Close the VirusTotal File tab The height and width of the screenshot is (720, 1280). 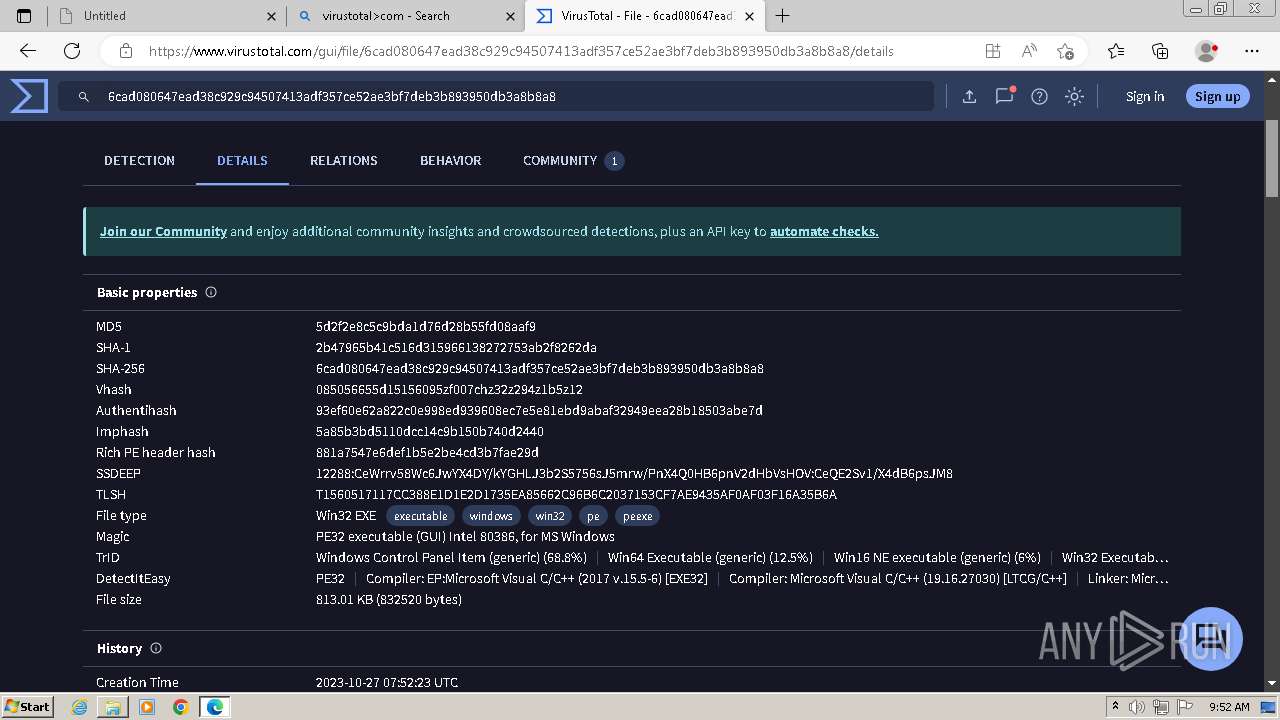coord(749,16)
